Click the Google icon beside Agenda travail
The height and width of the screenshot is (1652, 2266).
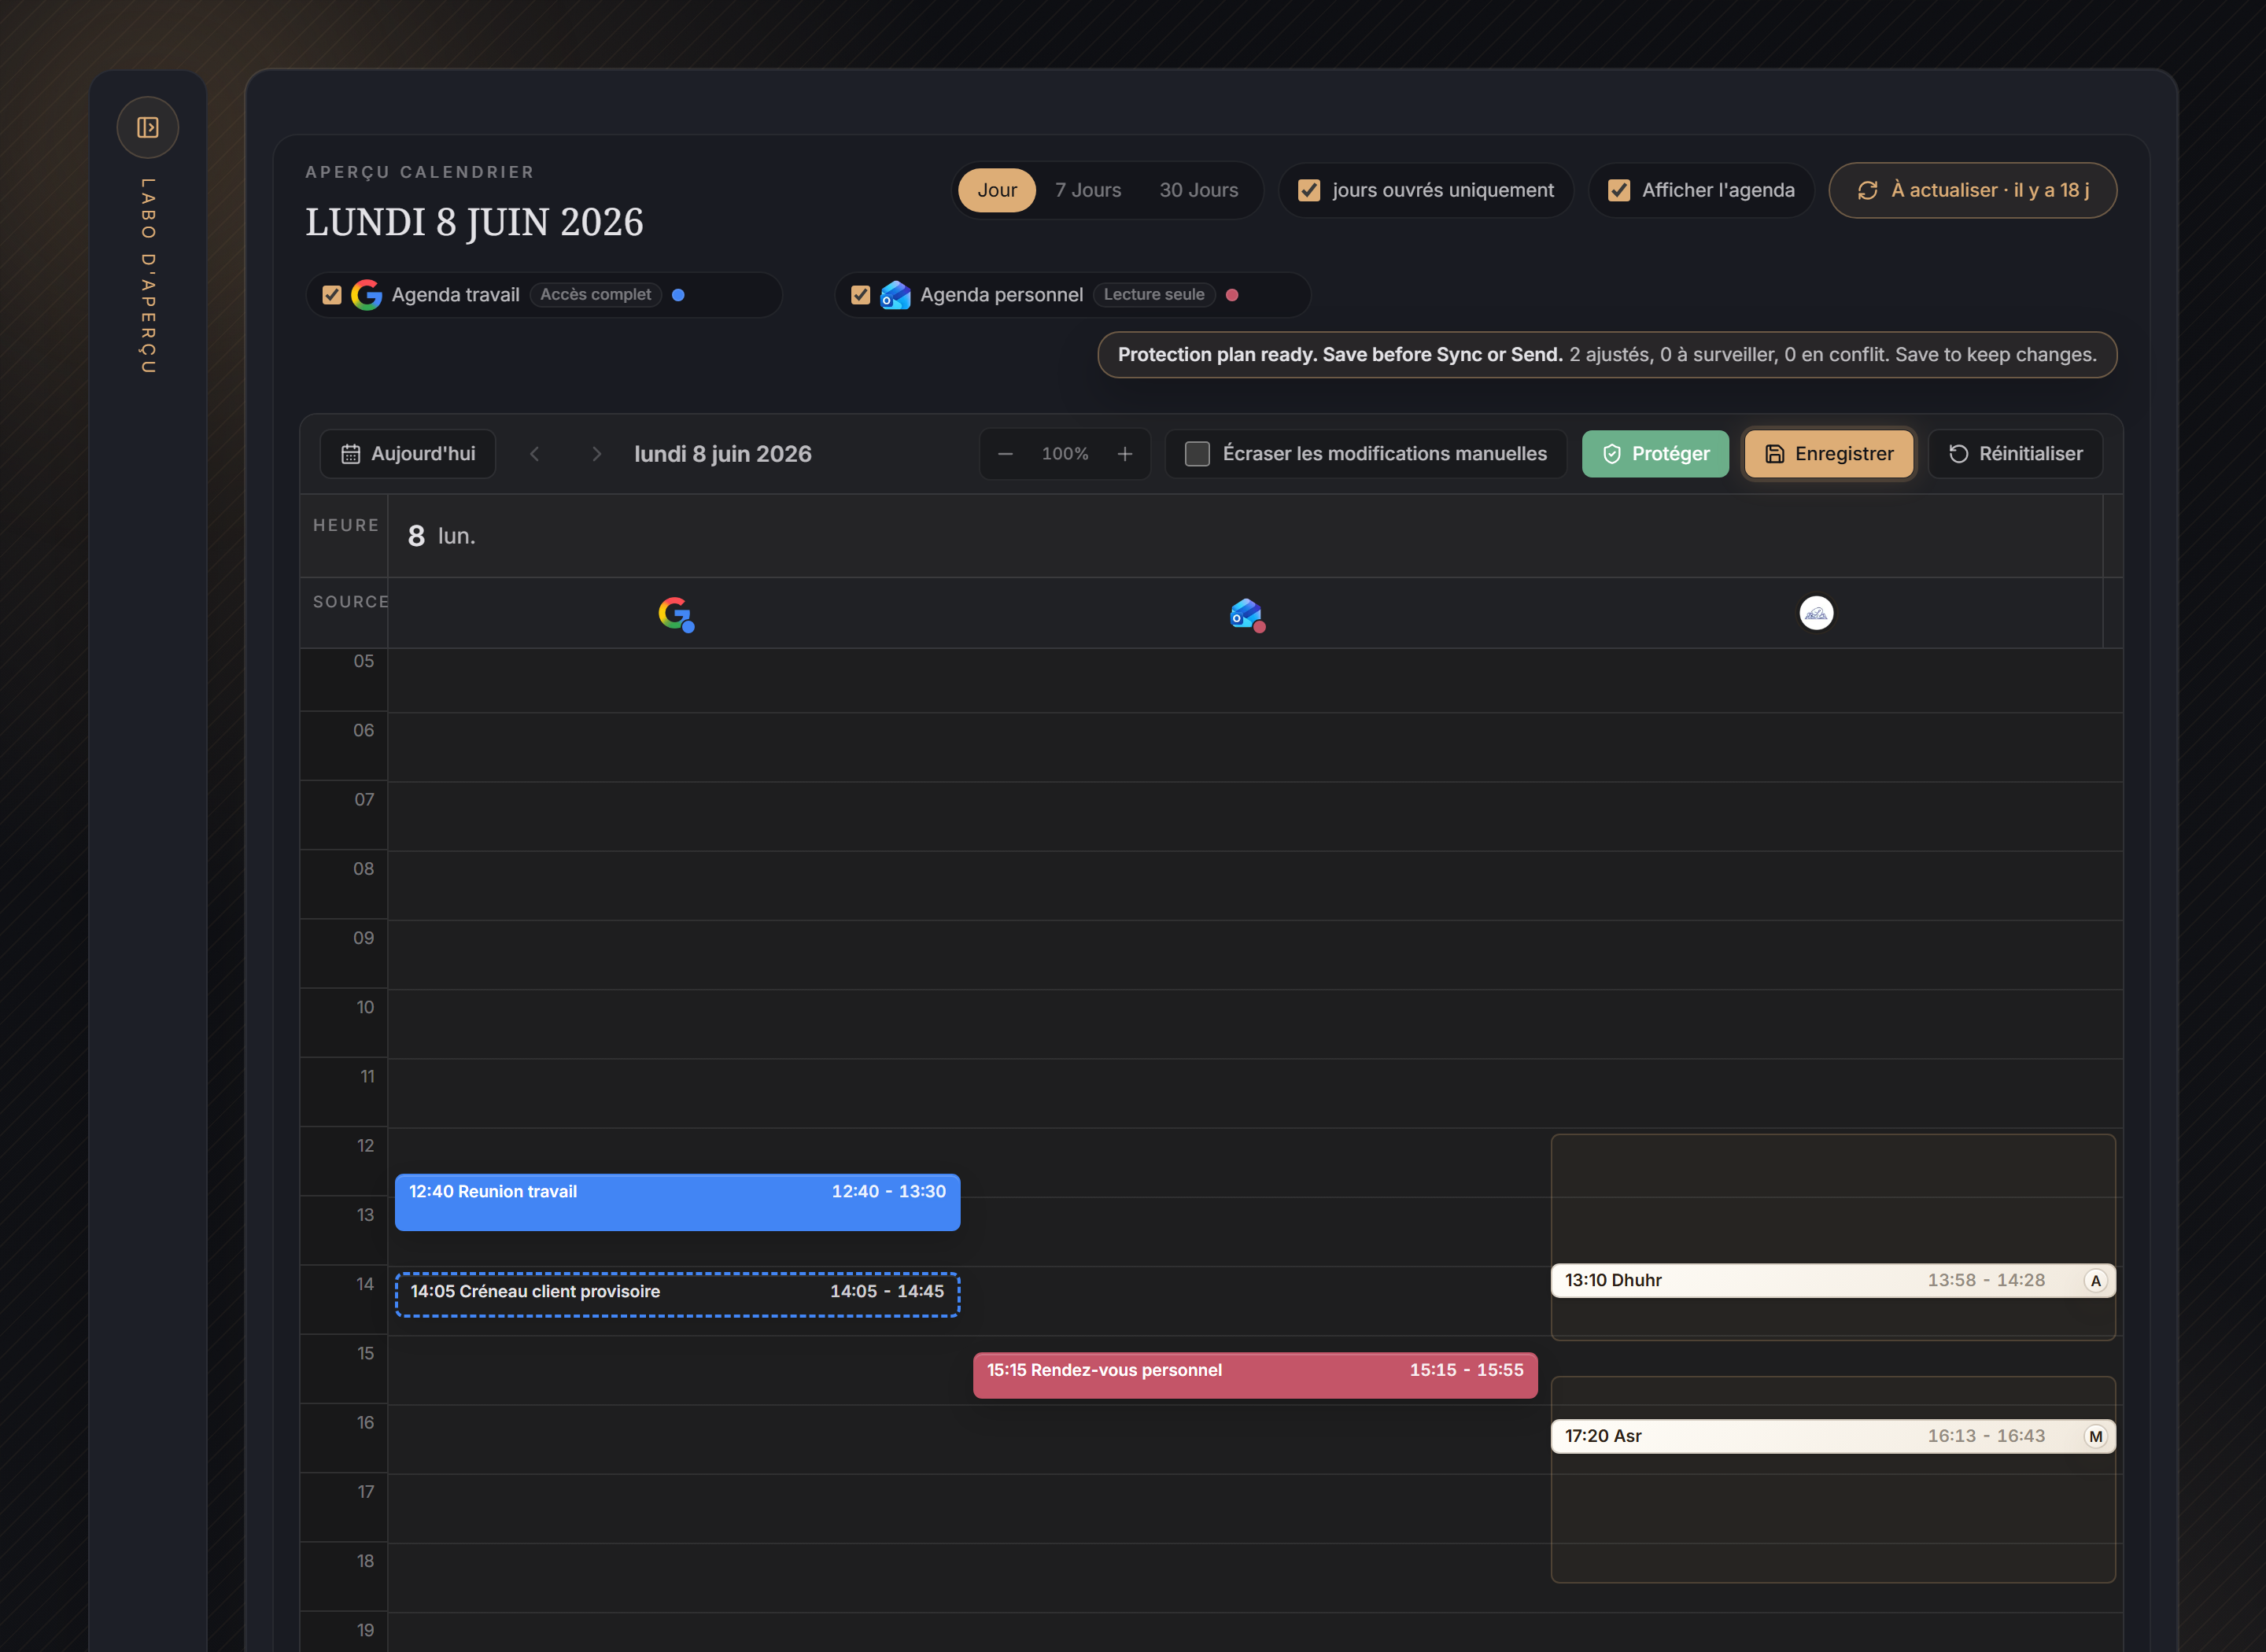[367, 295]
